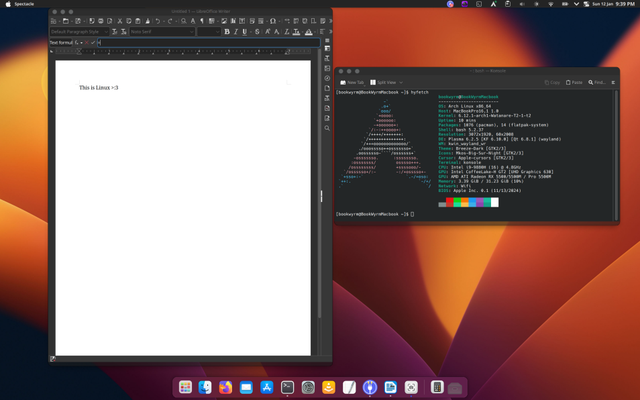The image size is (640, 400).
Task: Open the sidebar Navigator compass icon
Action: tap(327, 78)
